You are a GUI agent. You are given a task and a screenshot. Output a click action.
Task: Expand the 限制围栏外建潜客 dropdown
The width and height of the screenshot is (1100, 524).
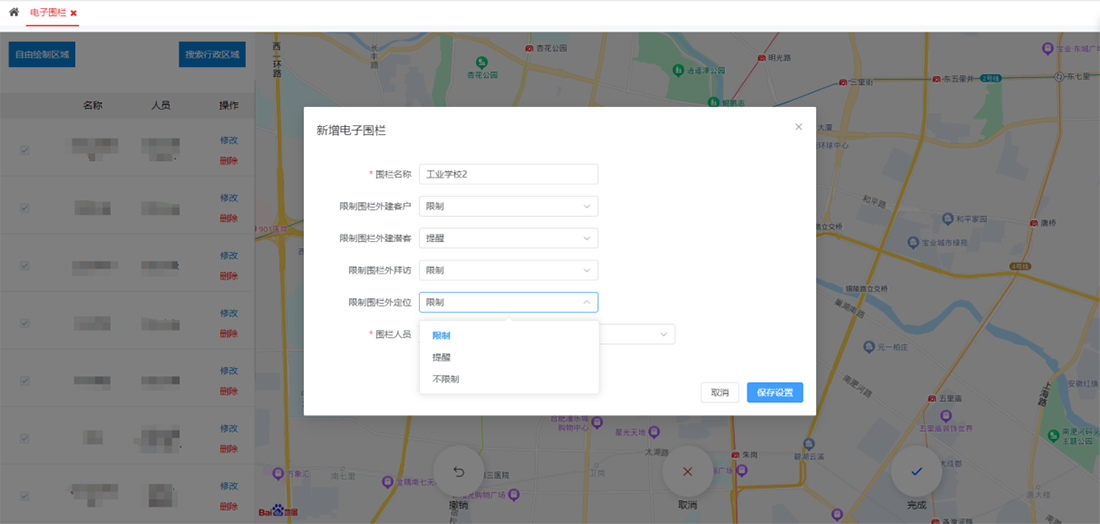click(508, 238)
